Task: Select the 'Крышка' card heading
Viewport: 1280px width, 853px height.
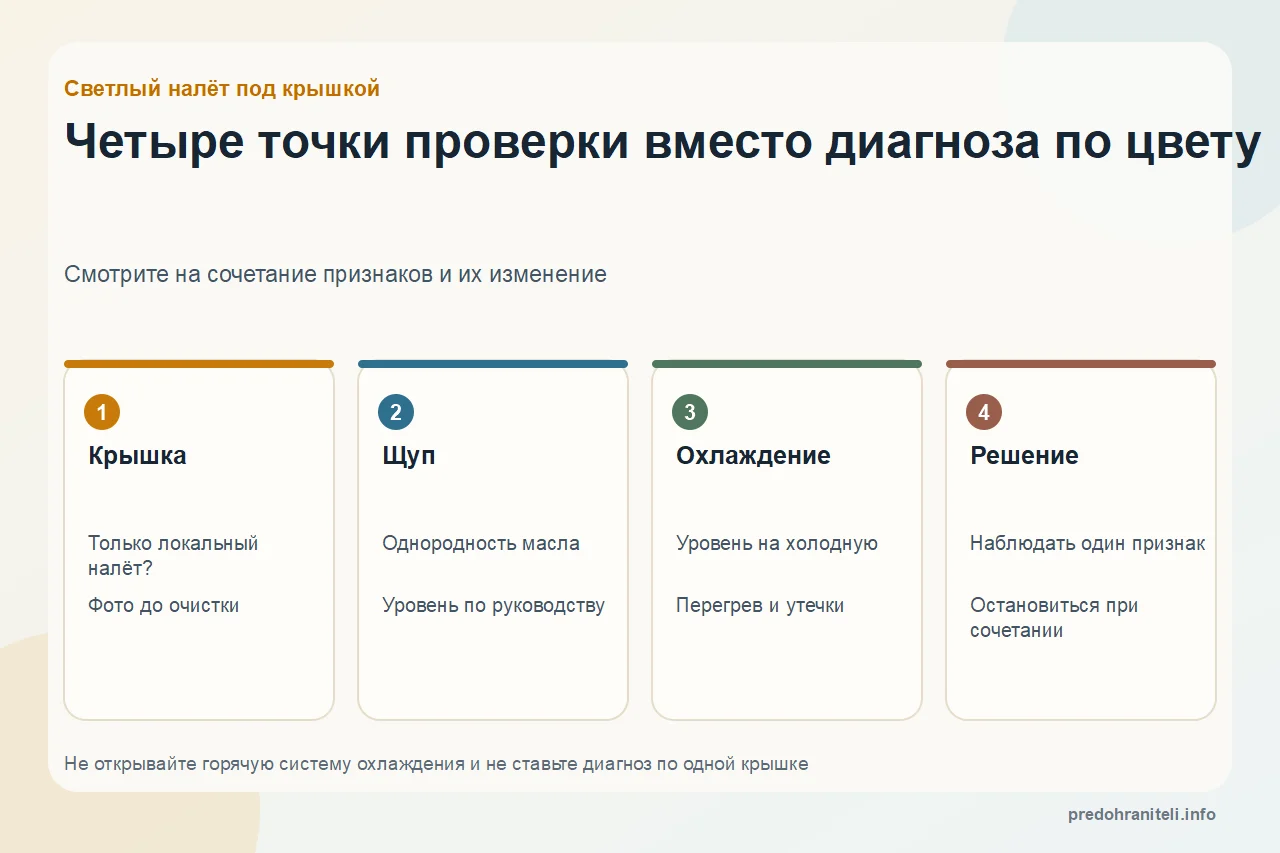Action: 137,456
